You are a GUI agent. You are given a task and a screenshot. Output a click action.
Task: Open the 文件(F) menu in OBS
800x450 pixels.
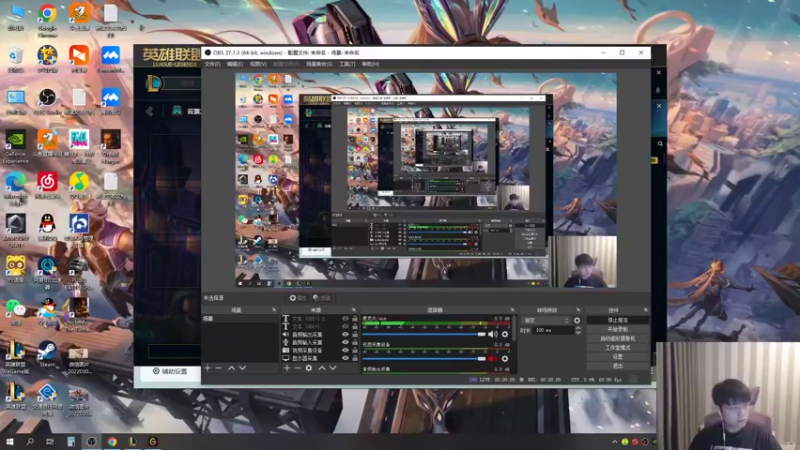(x=212, y=64)
